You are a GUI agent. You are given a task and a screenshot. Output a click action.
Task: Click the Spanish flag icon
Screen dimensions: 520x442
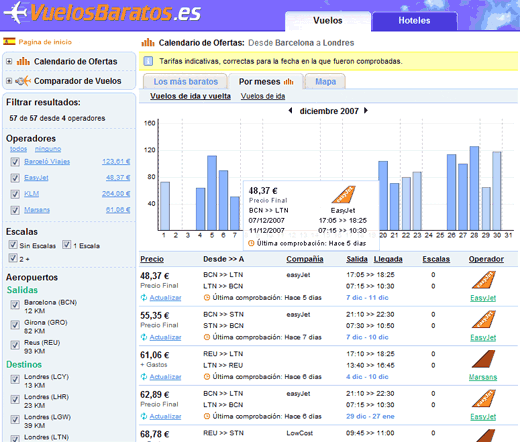coord(9,41)
